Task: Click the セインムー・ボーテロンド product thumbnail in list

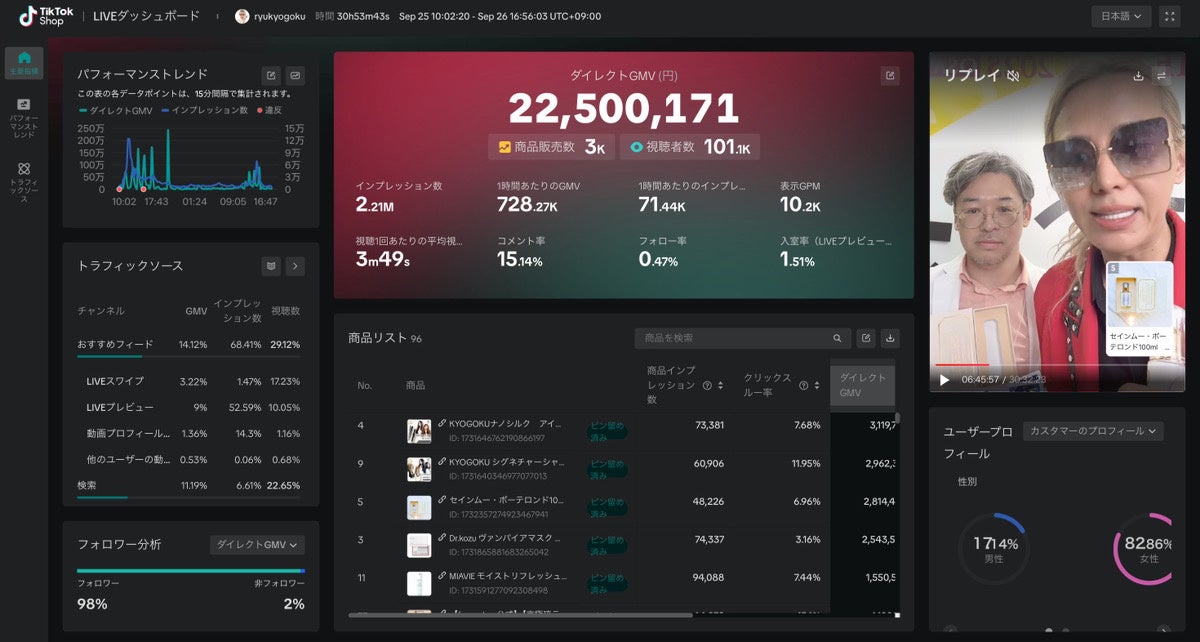Action: pos(419,507)
